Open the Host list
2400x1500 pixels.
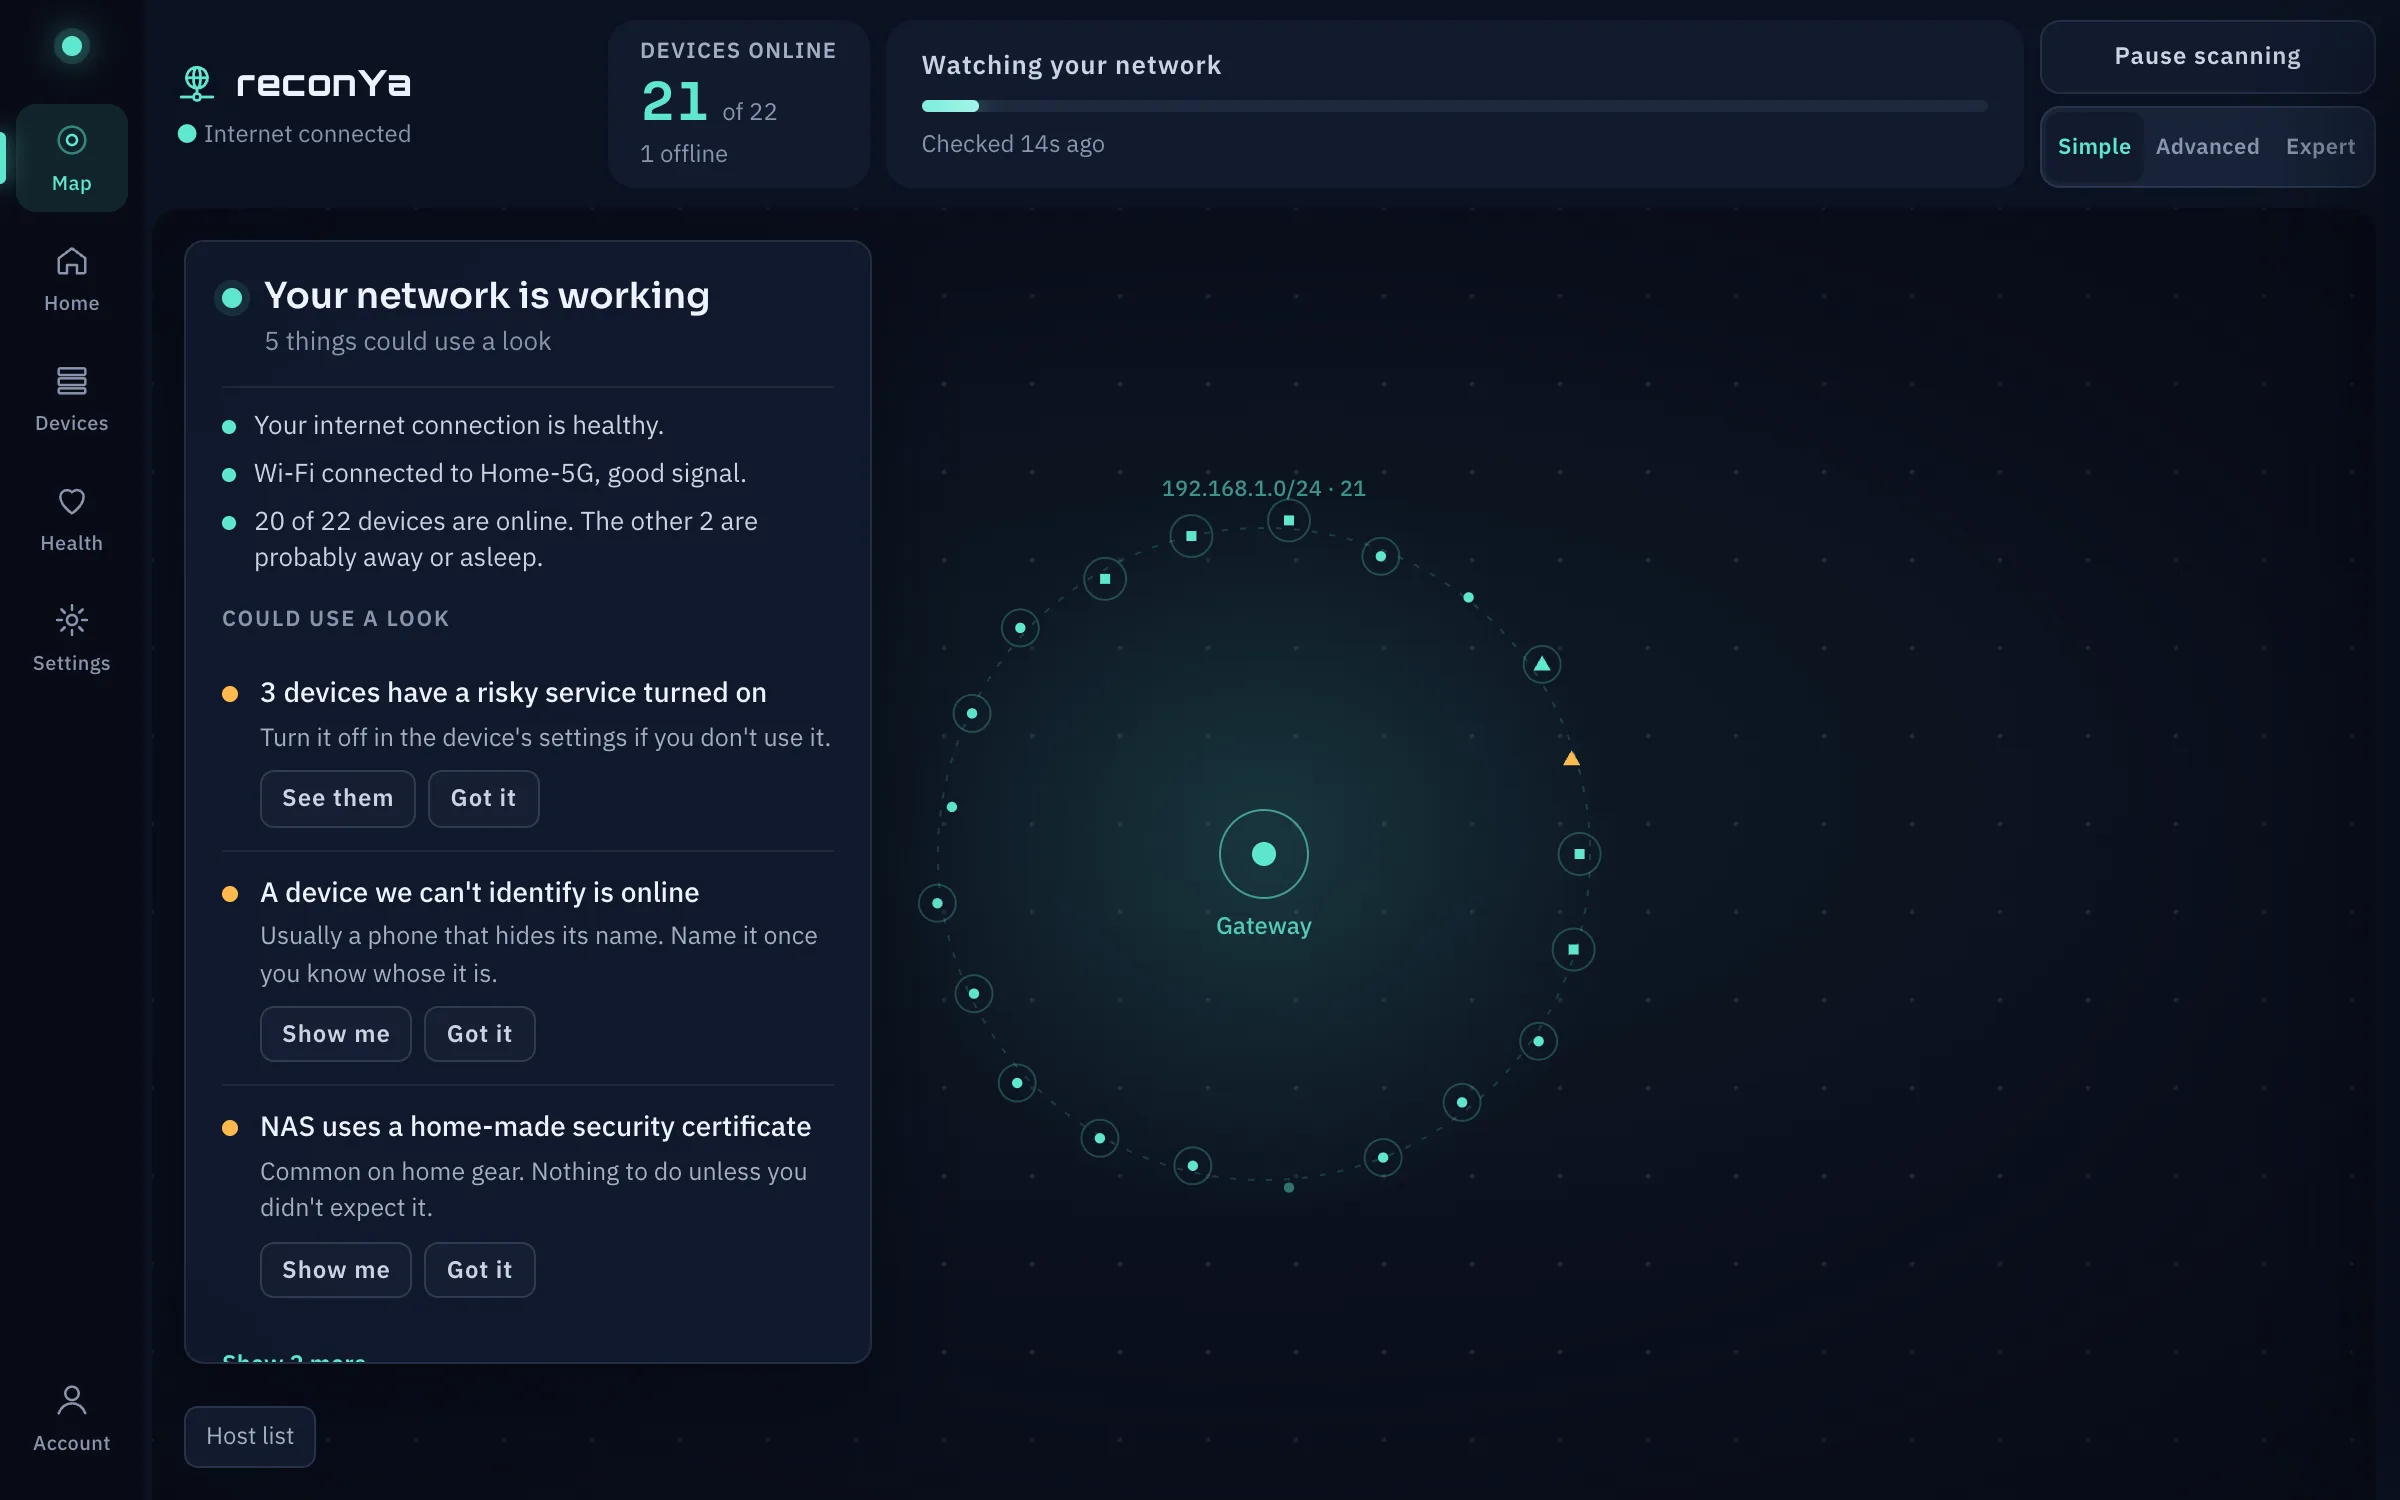pyautogui.click(x=250, y=1436)
